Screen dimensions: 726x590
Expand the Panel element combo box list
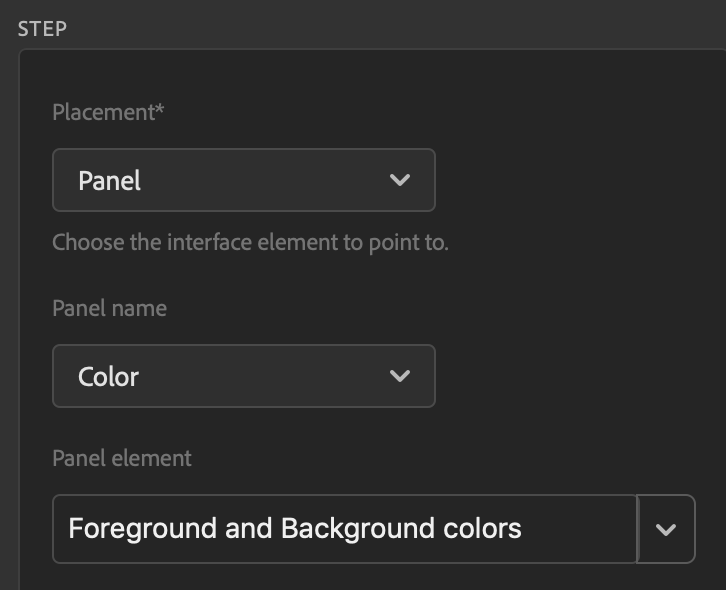click(666, 529)
